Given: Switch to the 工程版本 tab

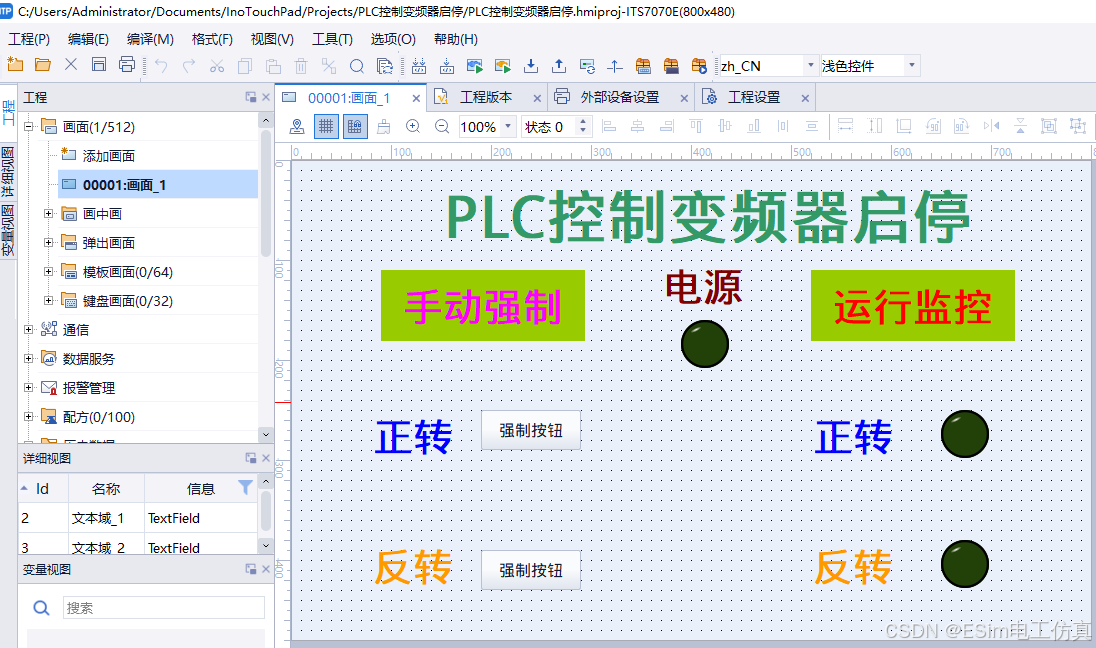Looking at the screenshot, I should click(485, 97).
